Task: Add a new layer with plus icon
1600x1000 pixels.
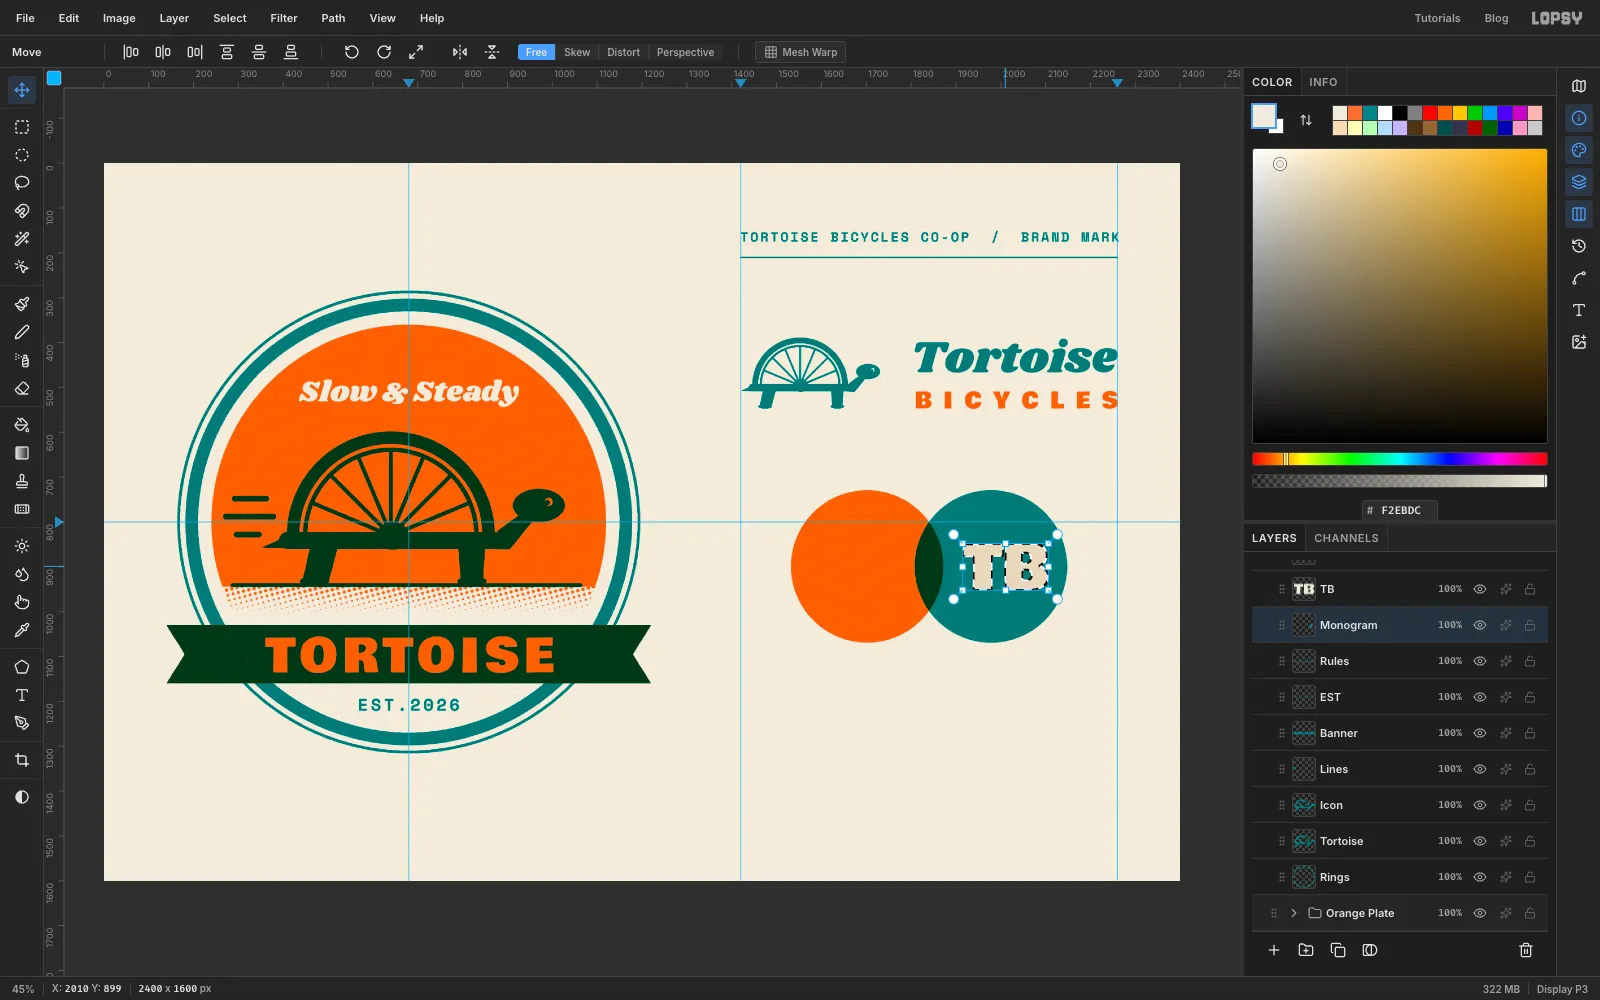Action: (1274, 950)
